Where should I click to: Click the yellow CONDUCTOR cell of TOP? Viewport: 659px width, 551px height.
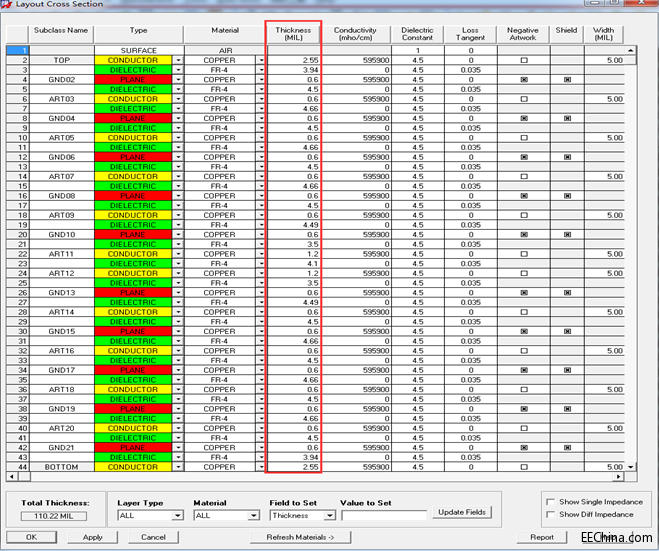point(133,60)
